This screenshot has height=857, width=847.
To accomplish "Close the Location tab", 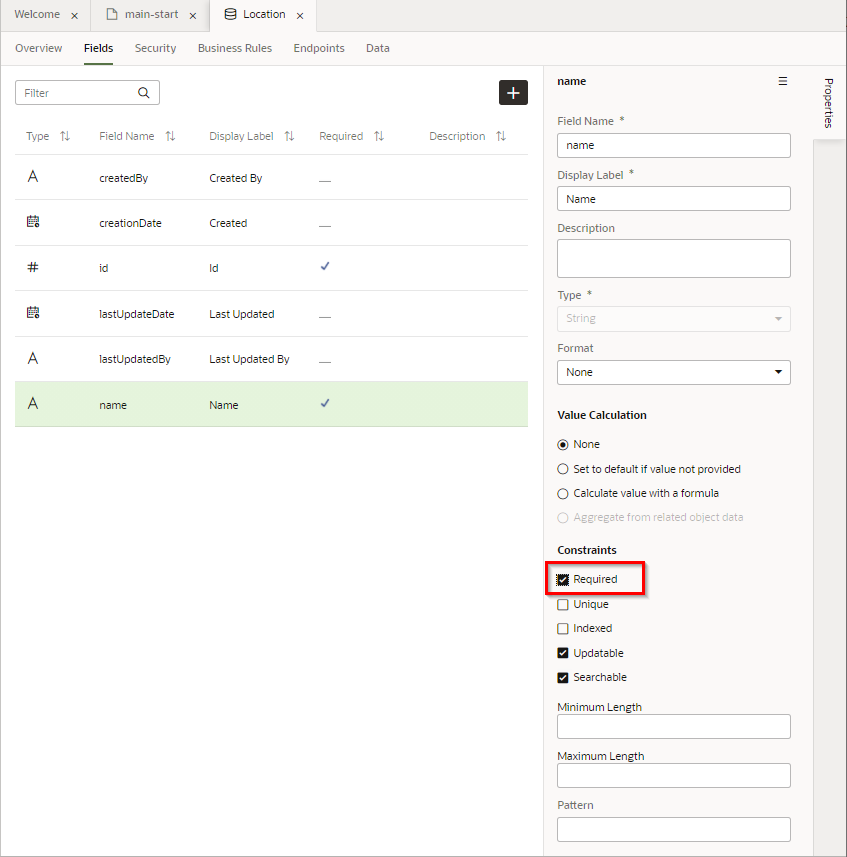I will [300, 16].
